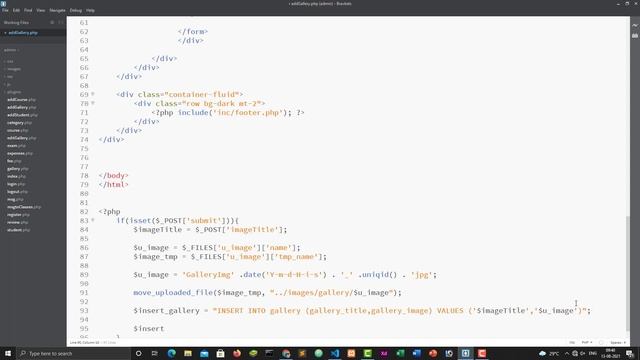Open PowerPoint from taskbar
This screenshot has width=640, height=360.
(x=433, y=353)
